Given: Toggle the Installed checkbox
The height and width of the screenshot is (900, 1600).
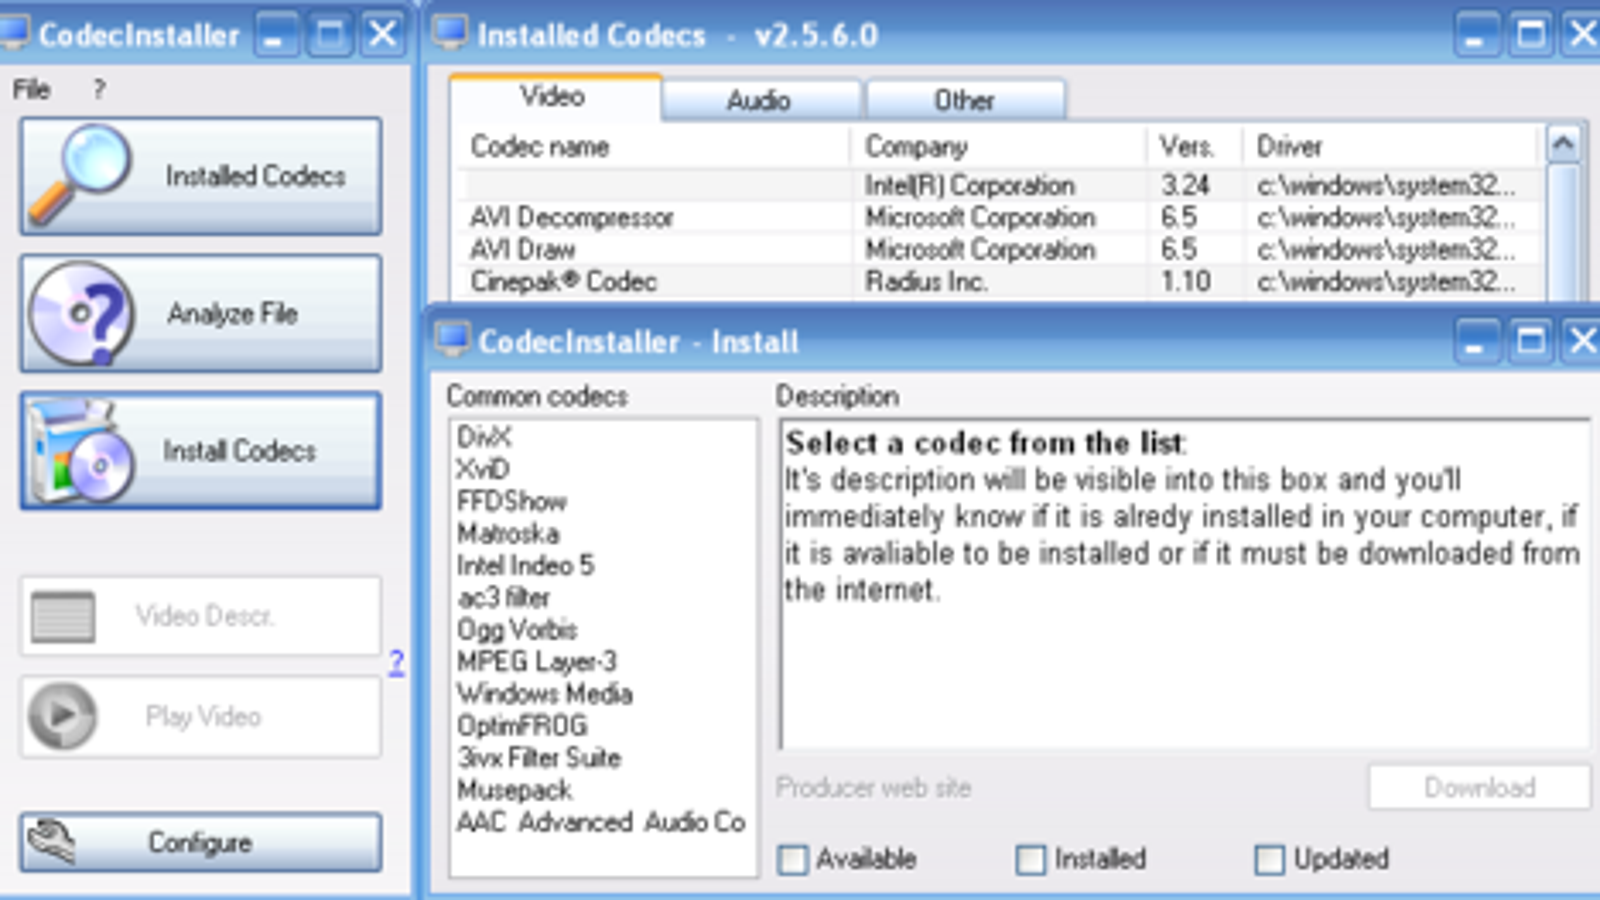Looking at the screenshot, I should pyautogui.click(x=1031, y=860).
